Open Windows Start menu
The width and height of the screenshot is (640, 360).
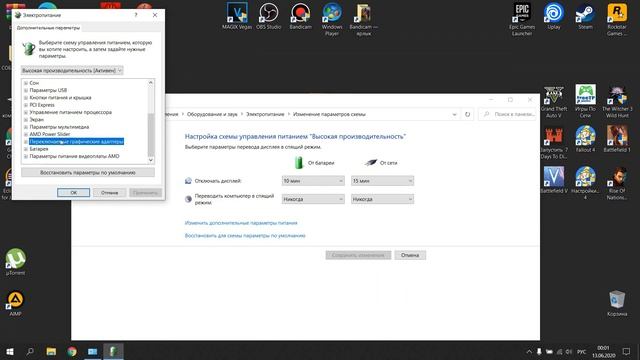10,351
